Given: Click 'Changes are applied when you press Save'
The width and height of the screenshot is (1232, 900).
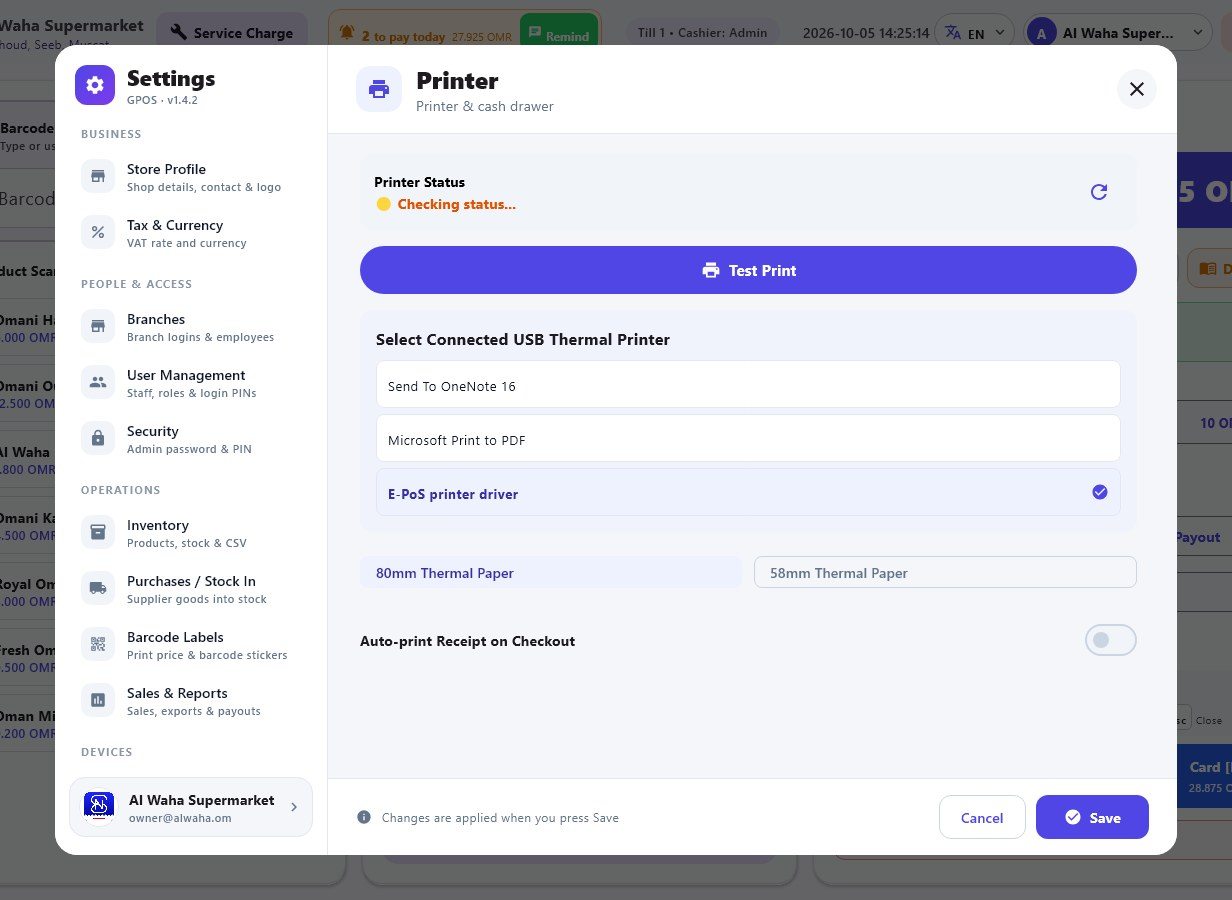Looking at the screenshot, I should [x=500, y=818].
